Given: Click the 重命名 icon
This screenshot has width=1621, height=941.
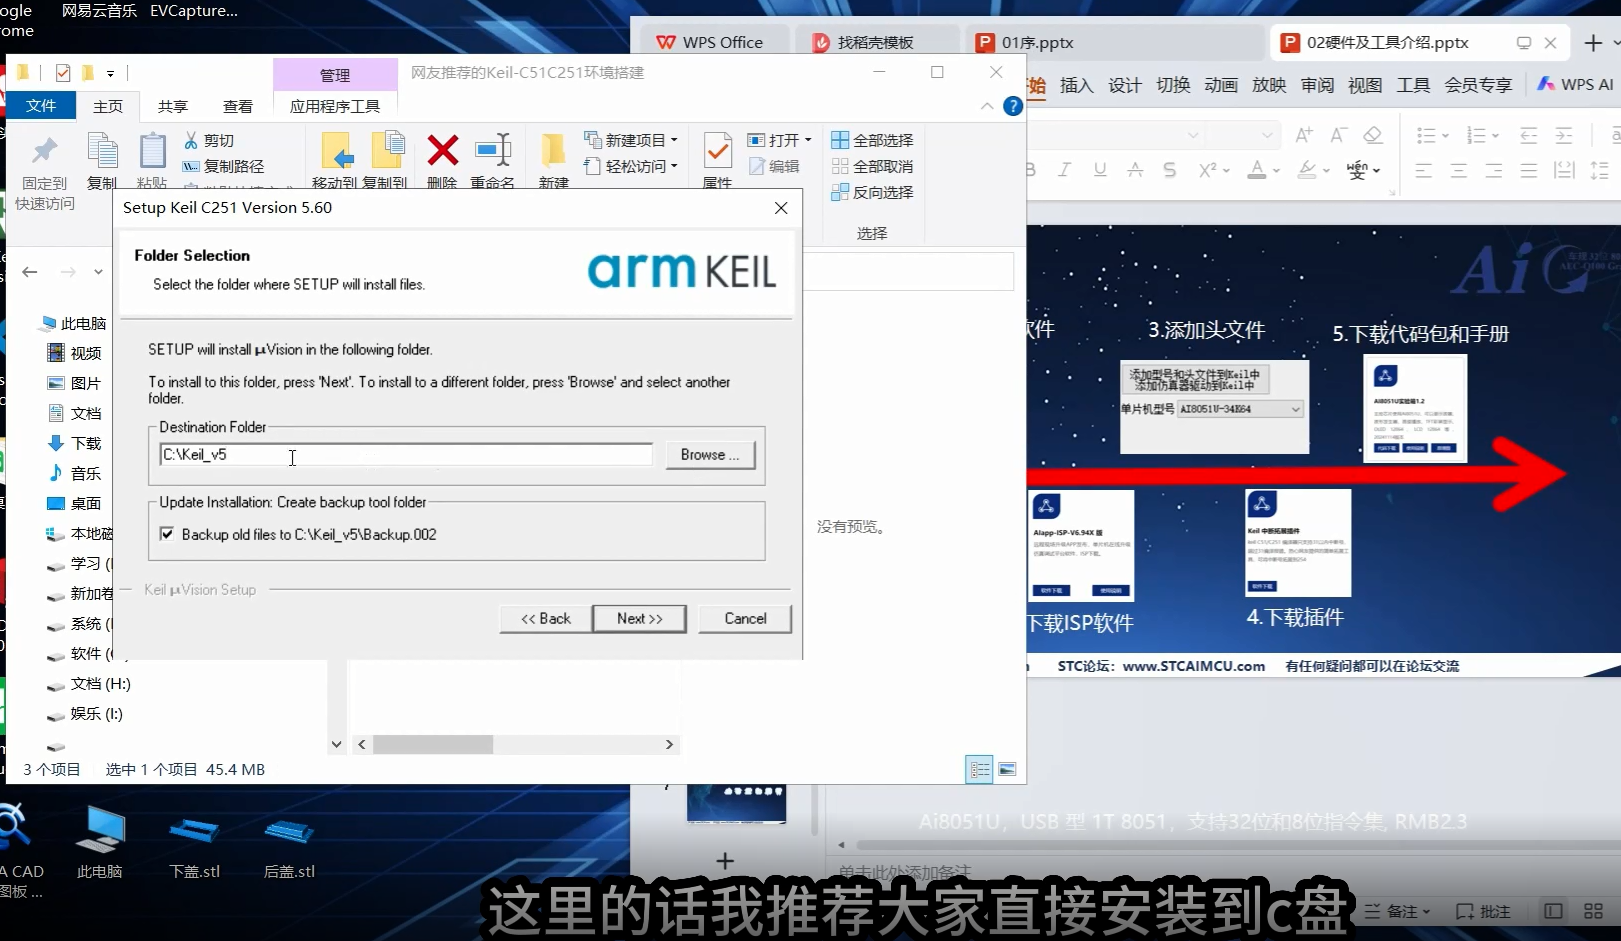Looking at the screenshot, I should [x=493, y=151].
